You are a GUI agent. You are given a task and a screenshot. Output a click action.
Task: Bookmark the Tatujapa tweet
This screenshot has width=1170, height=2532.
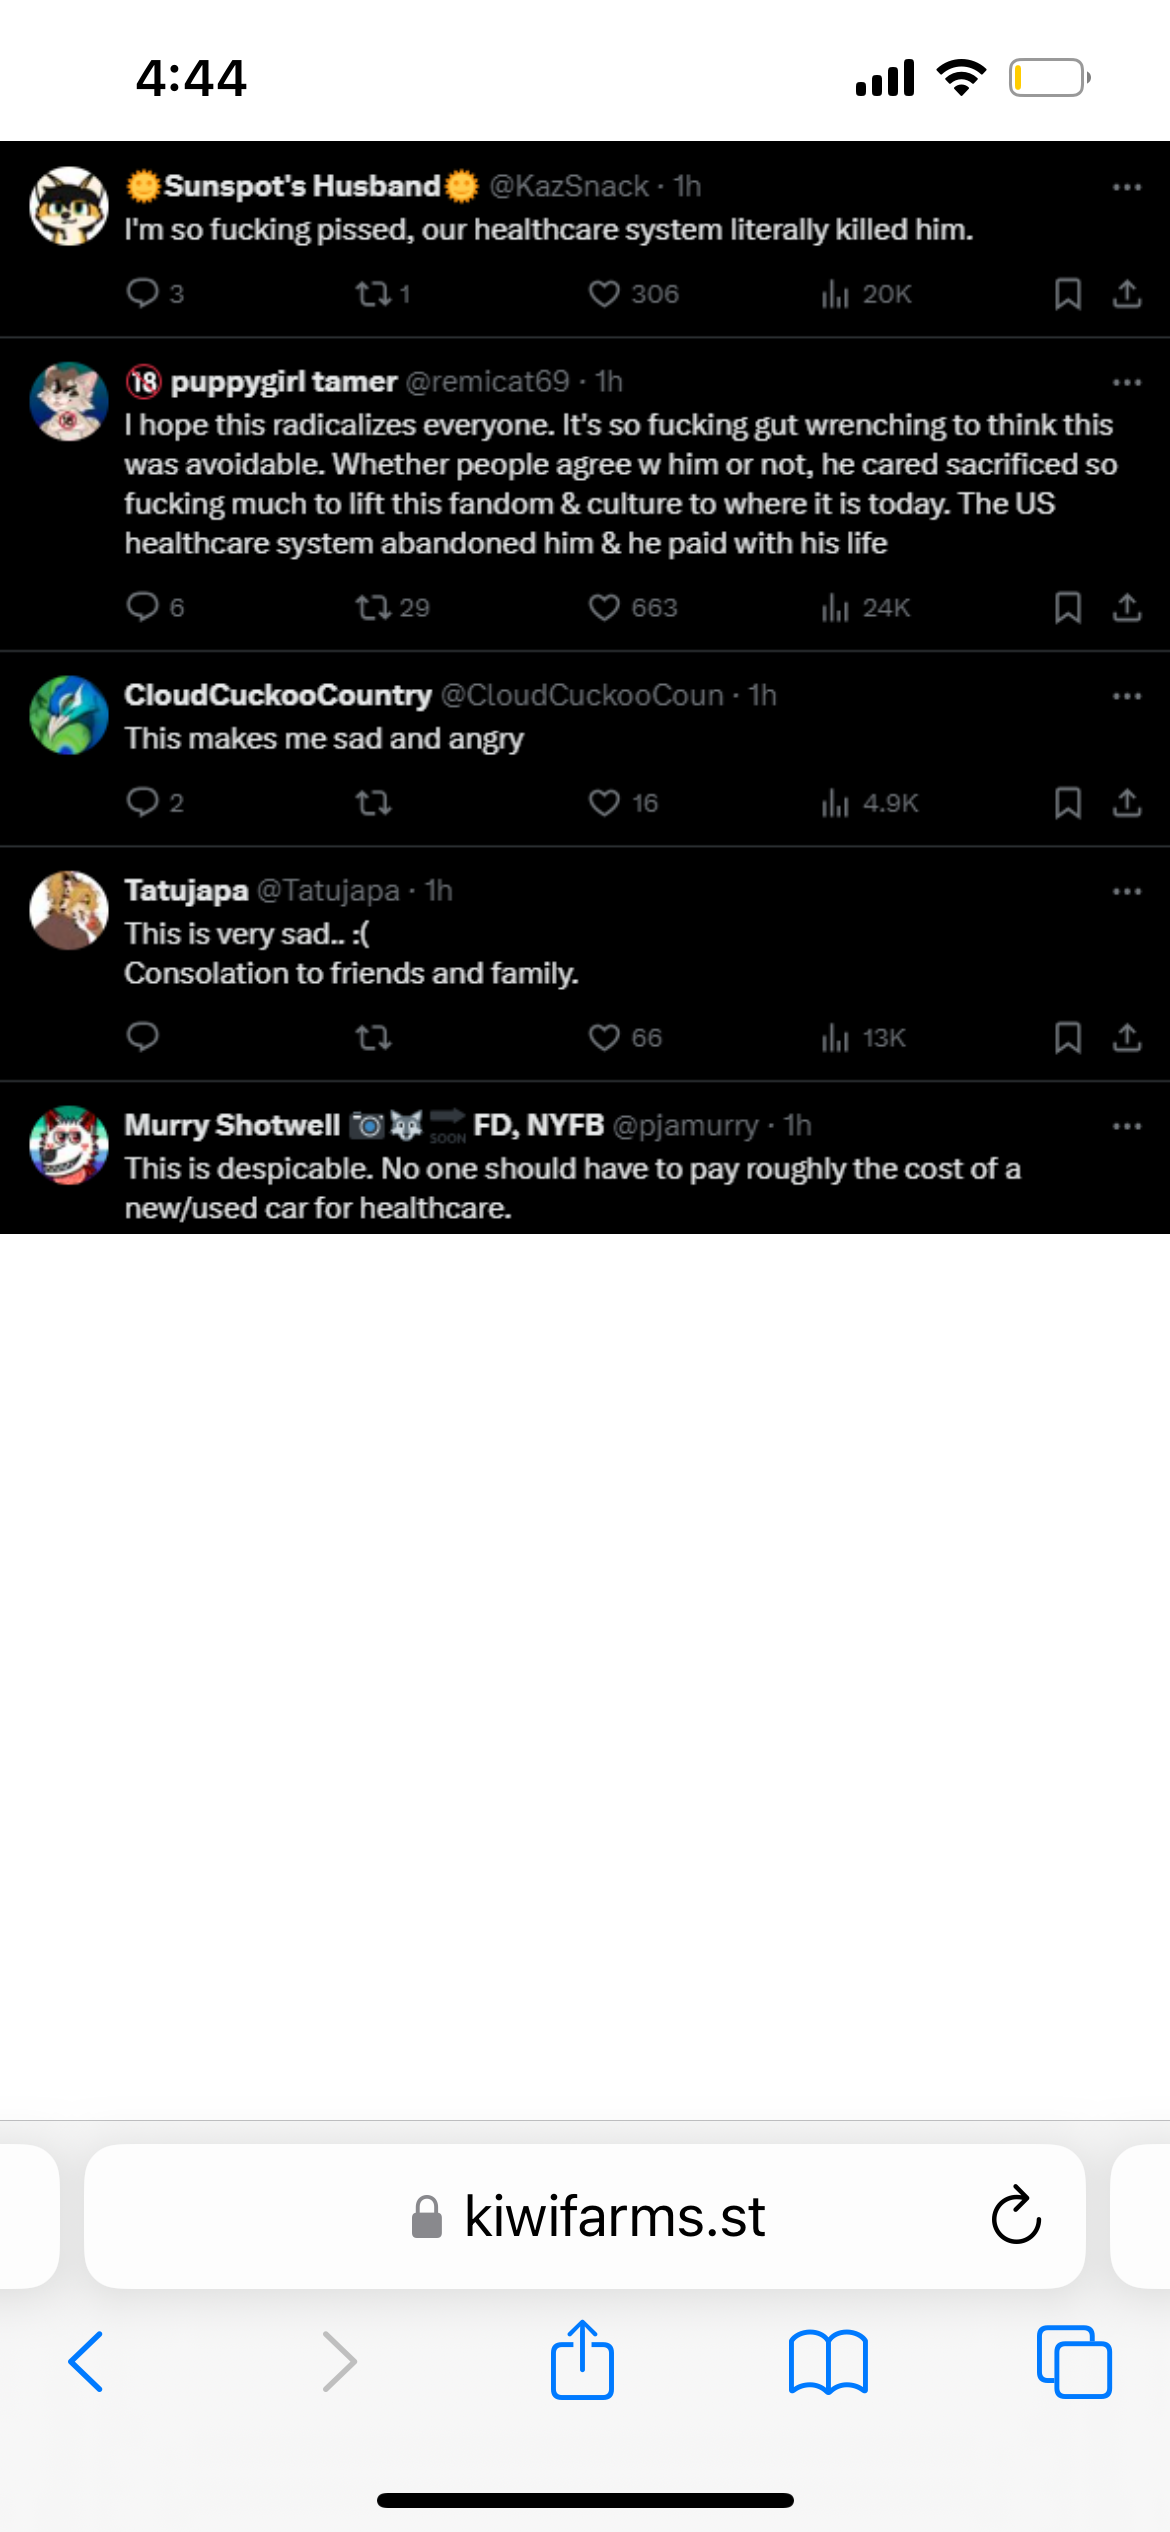tap(1067, 1037)
